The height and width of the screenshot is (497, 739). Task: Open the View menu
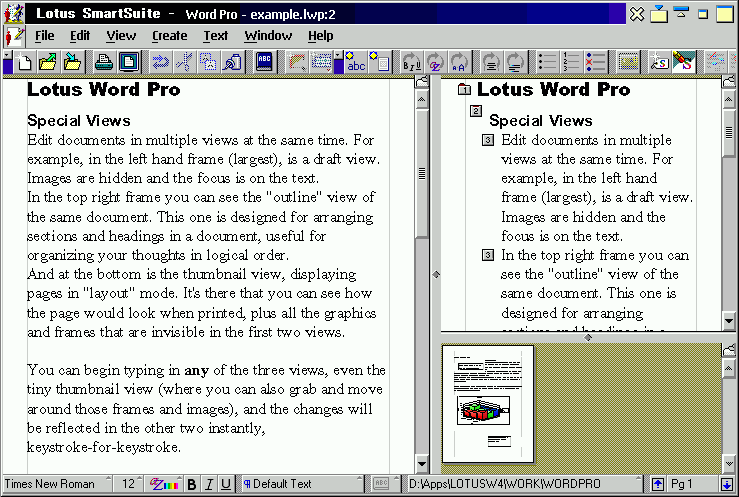click(121, 36)
